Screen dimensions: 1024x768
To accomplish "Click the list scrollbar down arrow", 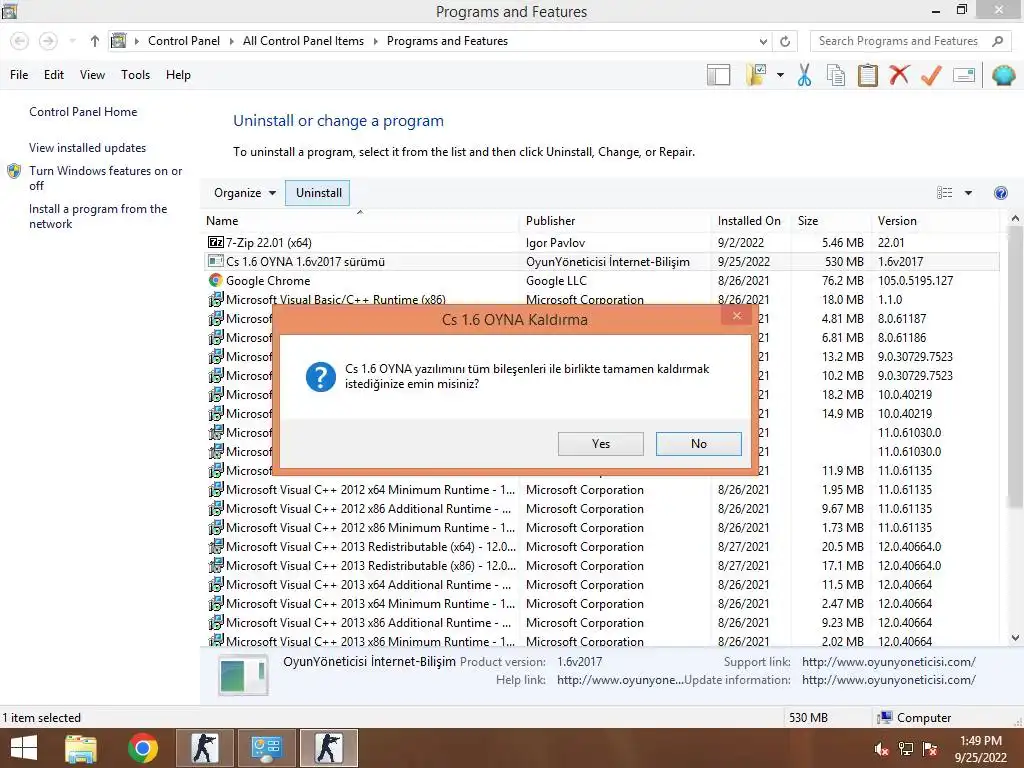I will (x=1015, y=638).
